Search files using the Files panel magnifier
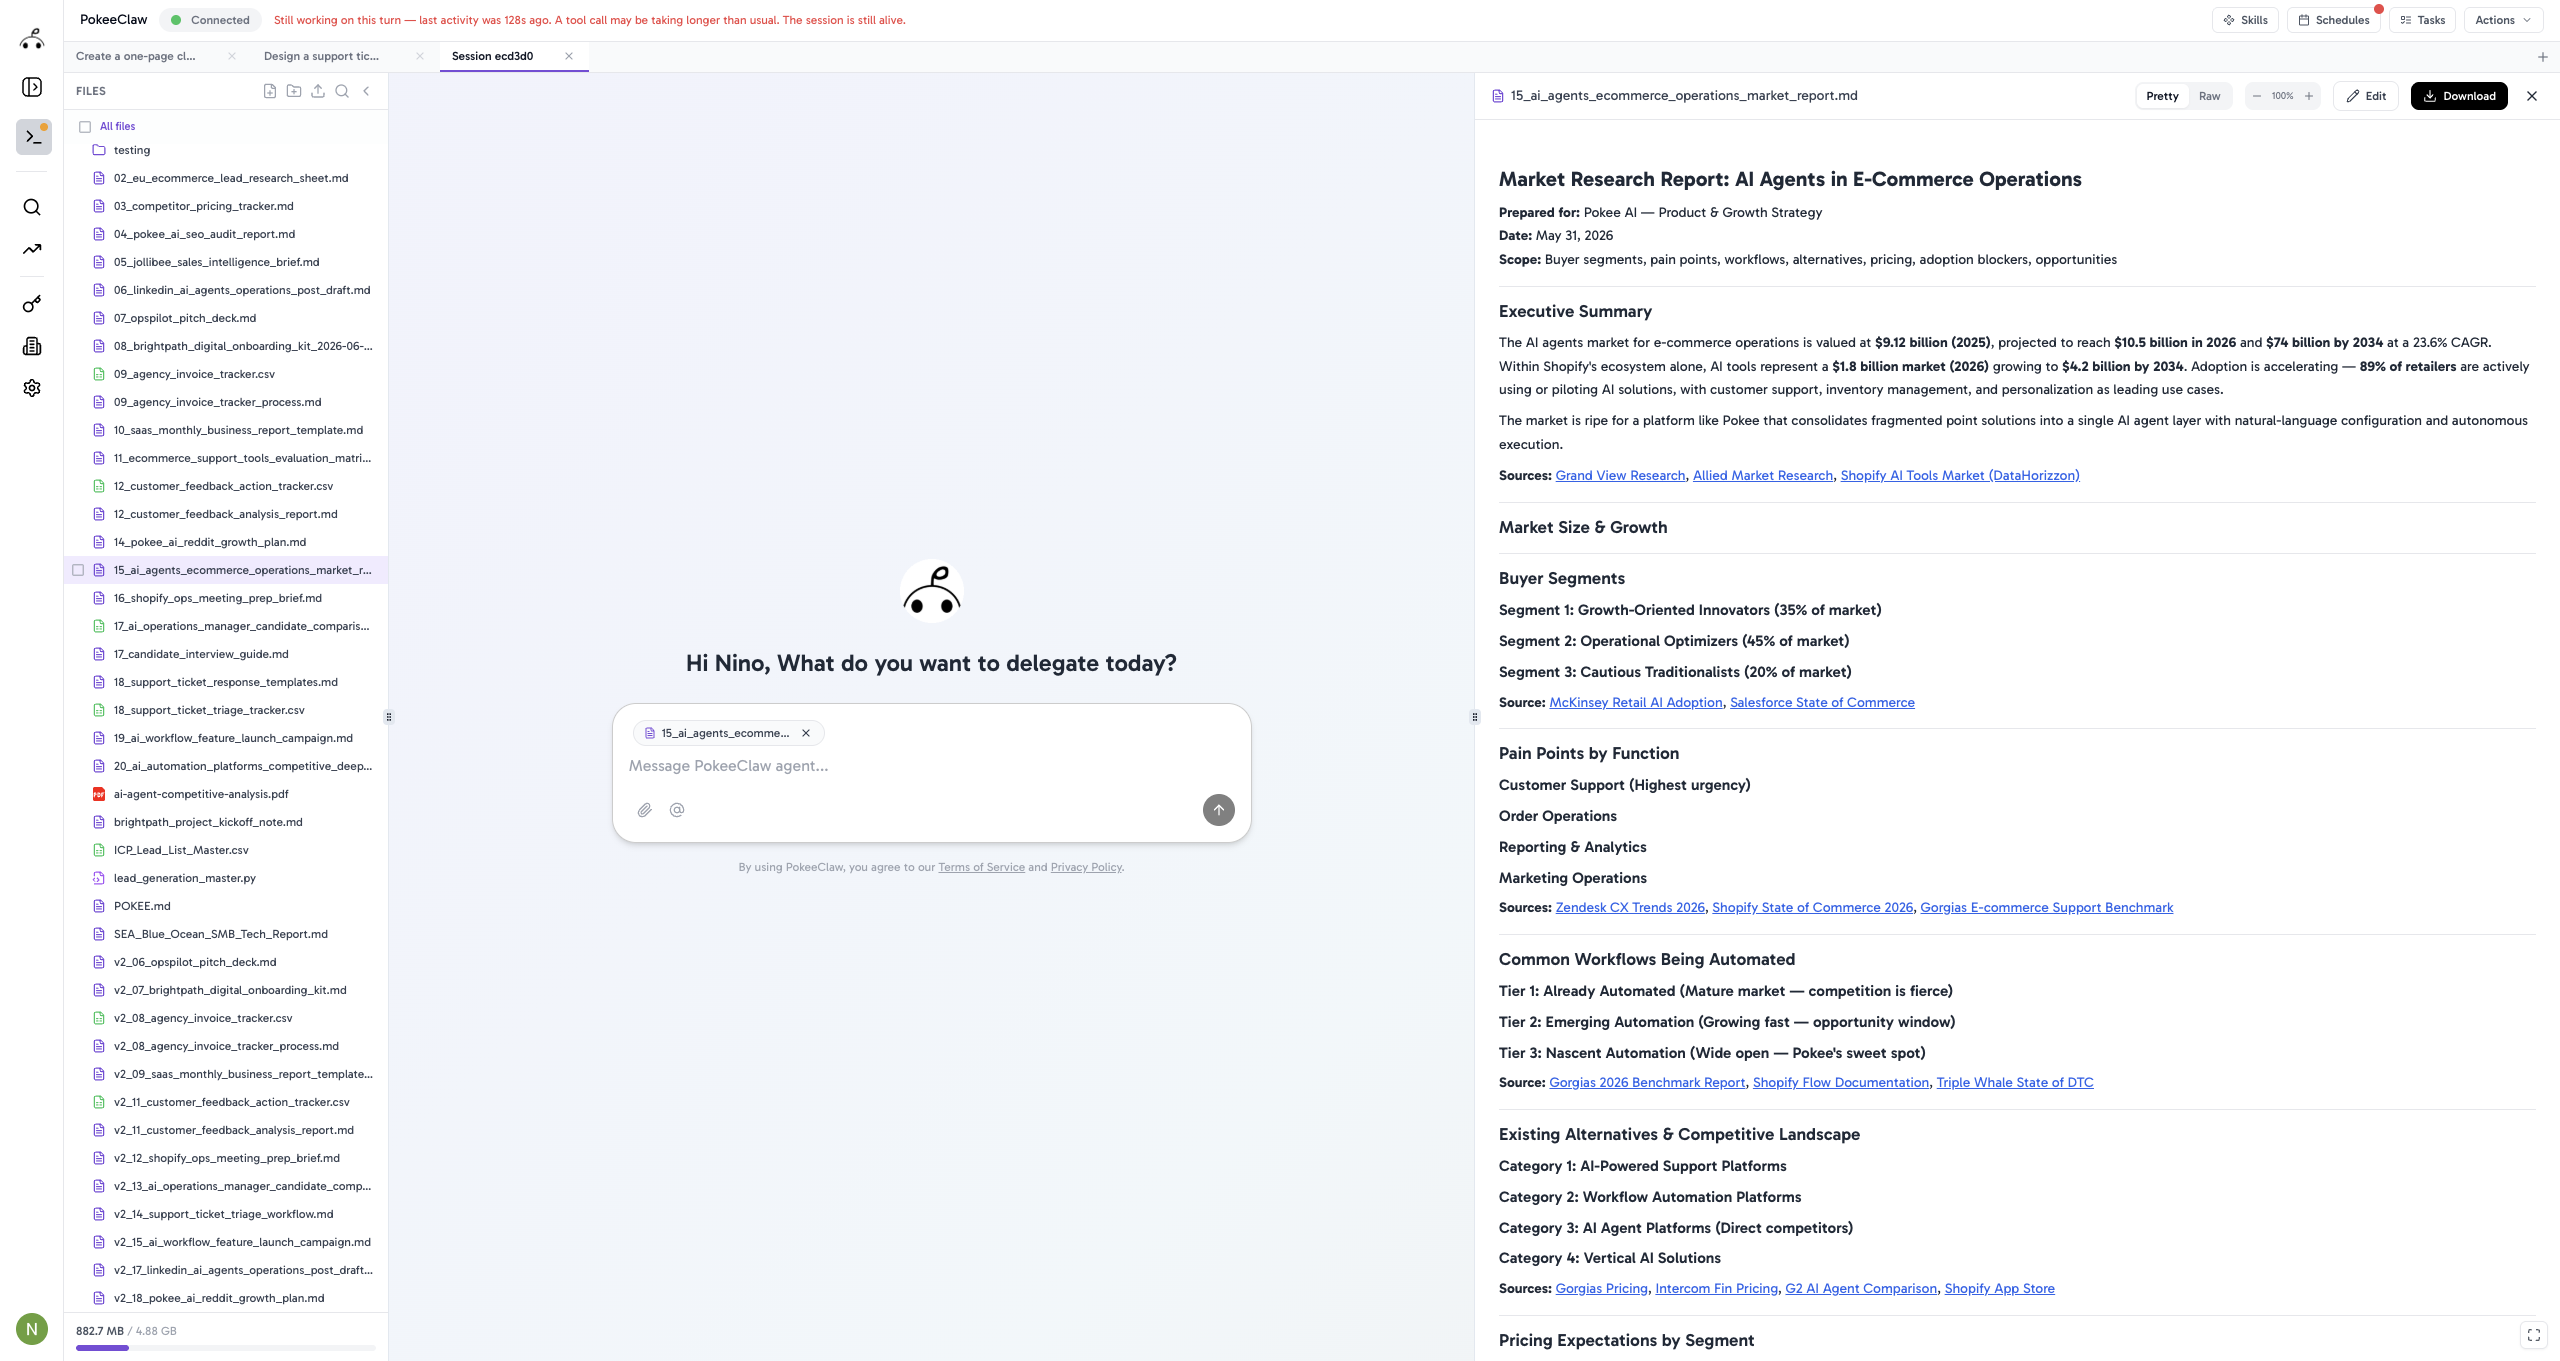This screenshot has height=1361, width=2560. [x=342, y=91]
